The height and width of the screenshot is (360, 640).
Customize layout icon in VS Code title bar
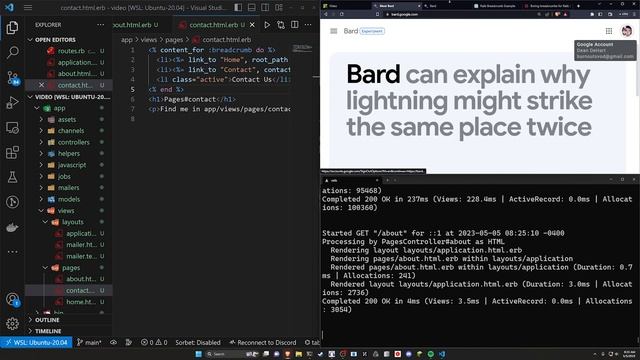tap(279, 7)
